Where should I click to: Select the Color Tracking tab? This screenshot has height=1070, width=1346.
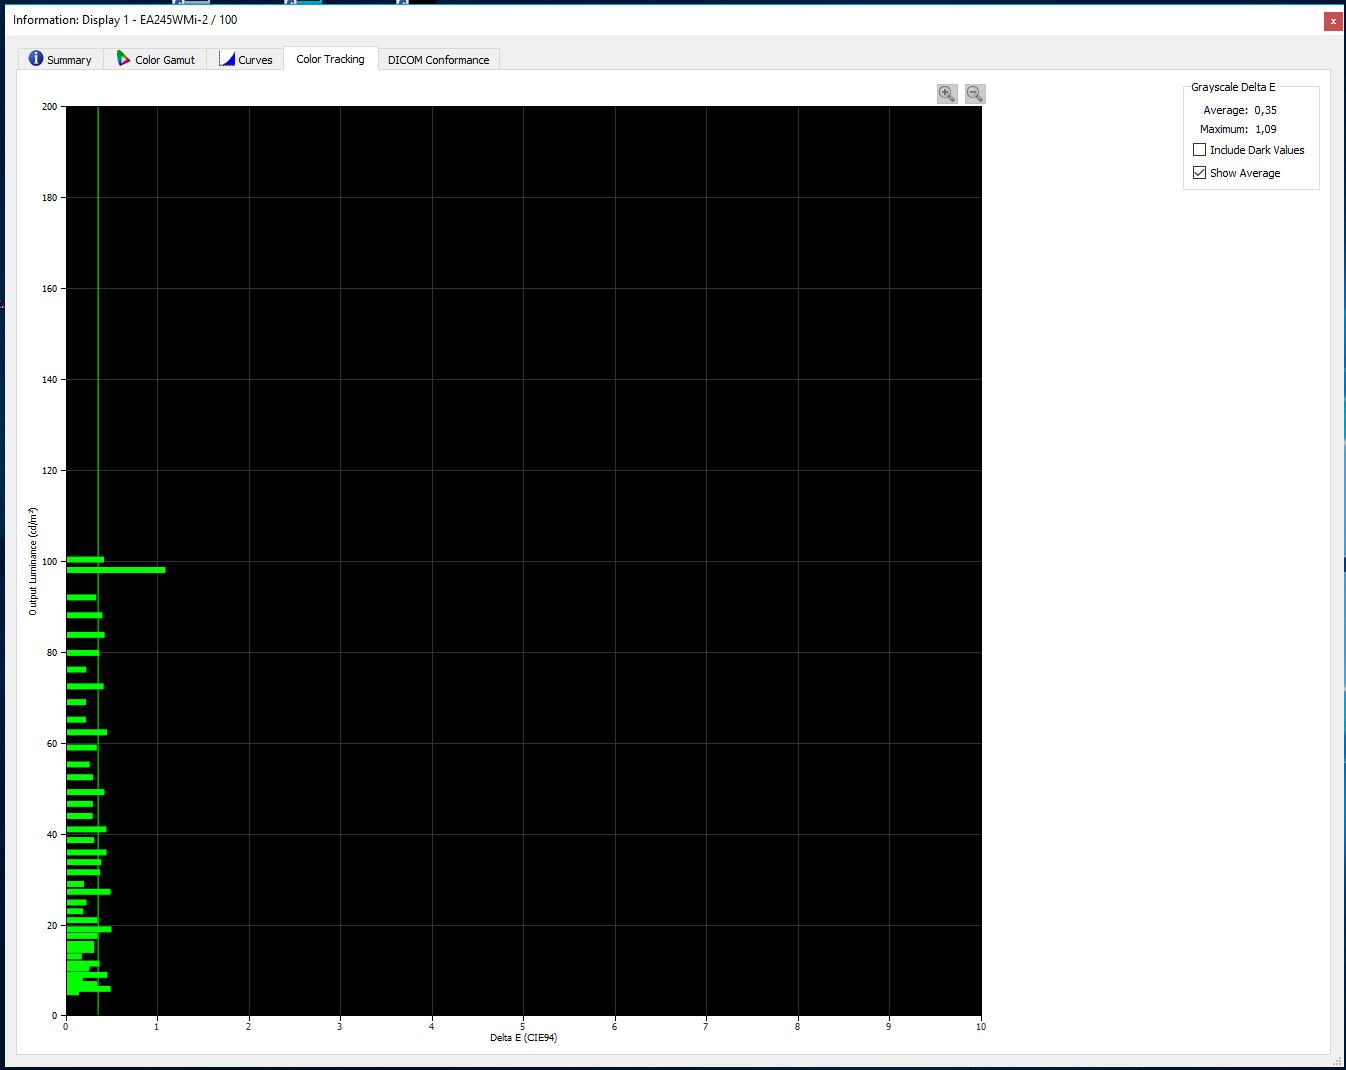[x=330, y=59]
